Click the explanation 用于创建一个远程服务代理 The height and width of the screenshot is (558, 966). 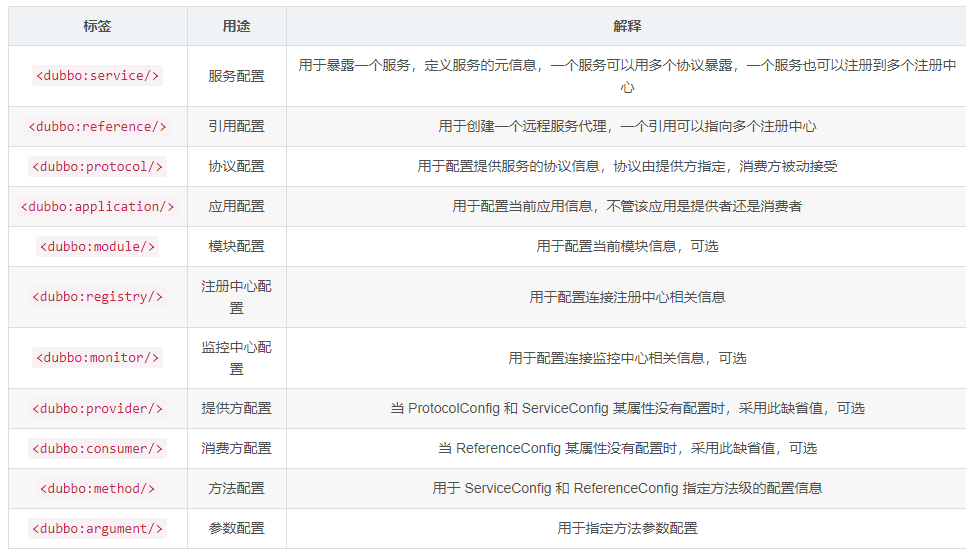pos(627,126)
